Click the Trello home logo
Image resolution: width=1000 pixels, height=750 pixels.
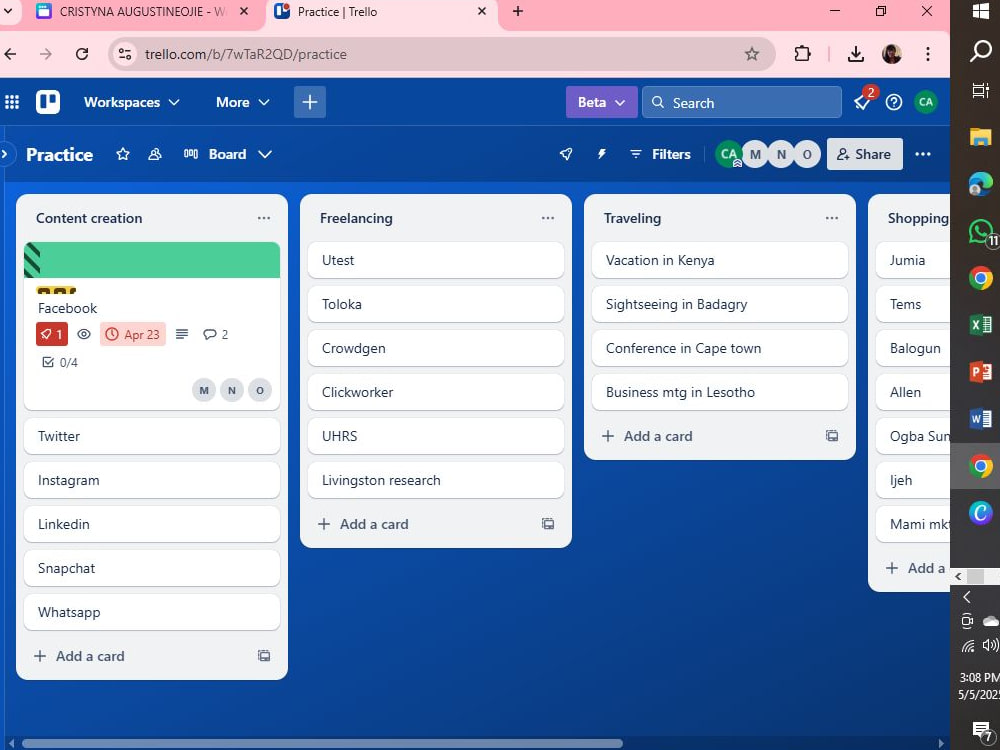point(48,102)
